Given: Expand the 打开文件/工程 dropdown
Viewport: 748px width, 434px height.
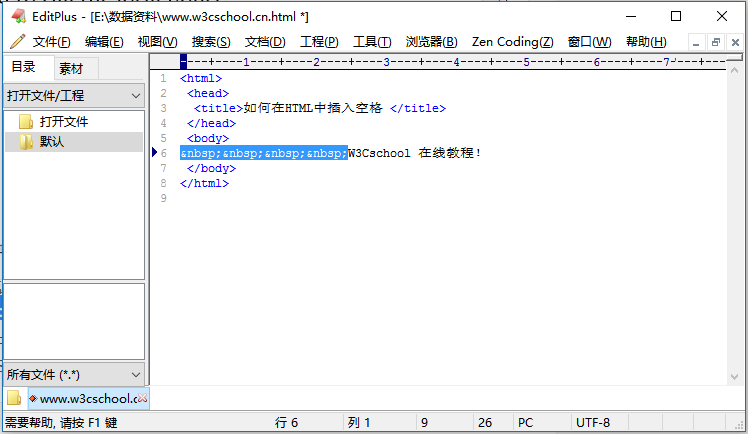Looking at the screenshot, I should tap(136, 96).
